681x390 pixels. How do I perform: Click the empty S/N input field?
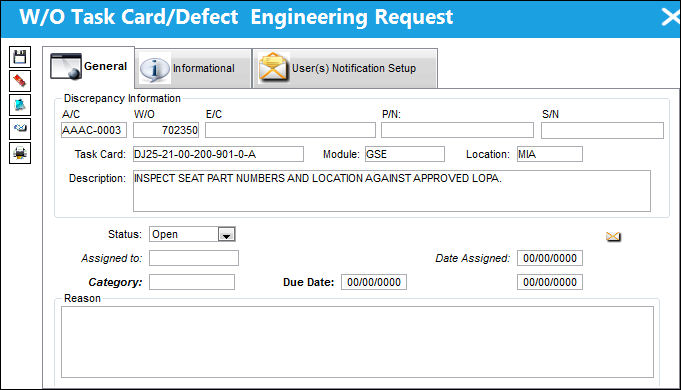(602, 130)
